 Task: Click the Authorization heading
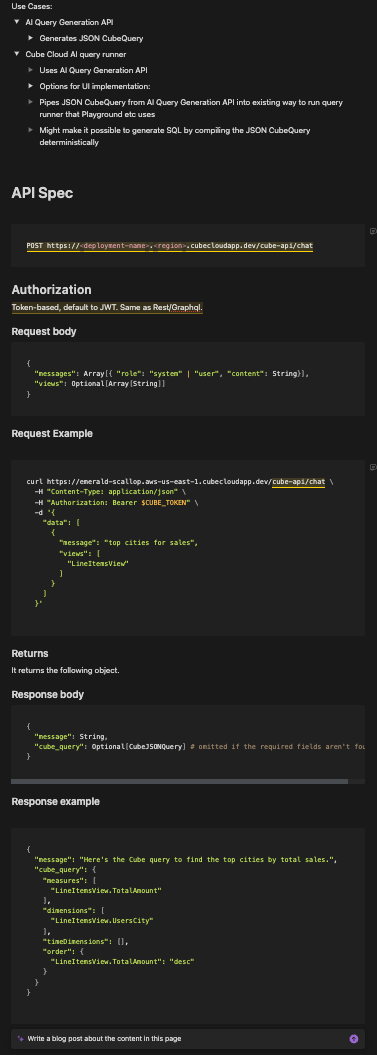click(51, 290)
